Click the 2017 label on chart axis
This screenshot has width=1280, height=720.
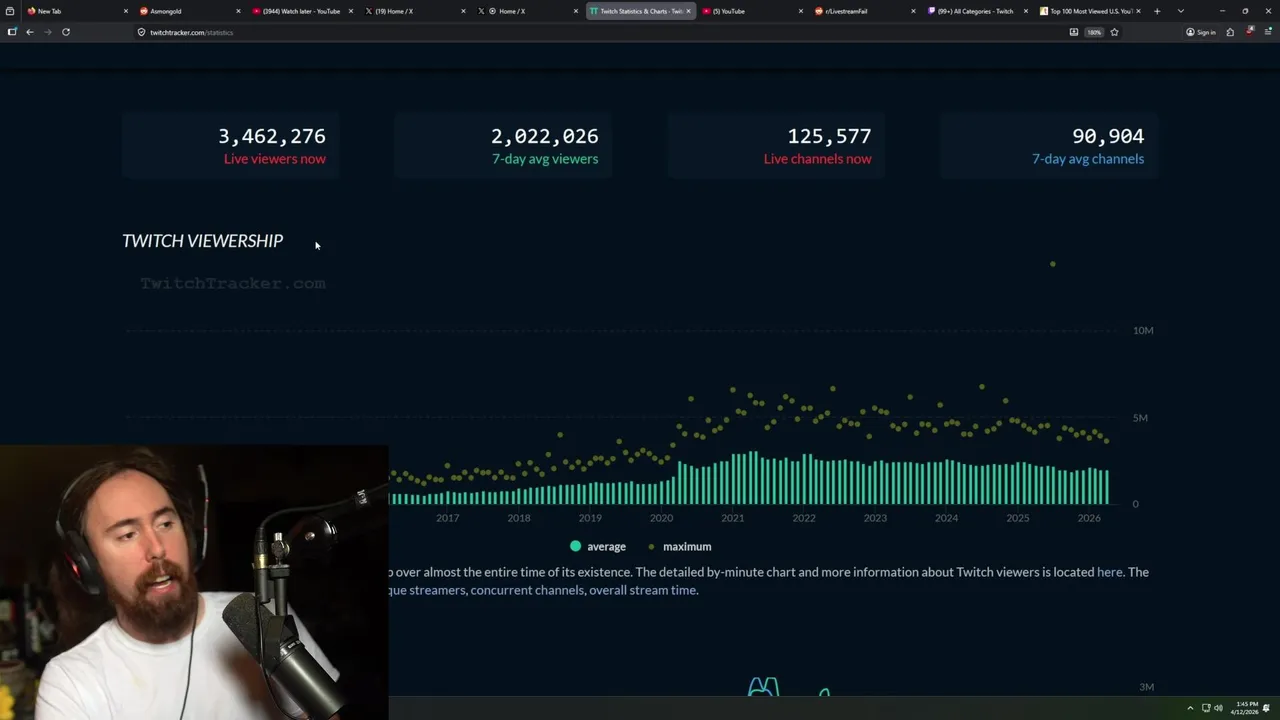click(x=447, y=518)
